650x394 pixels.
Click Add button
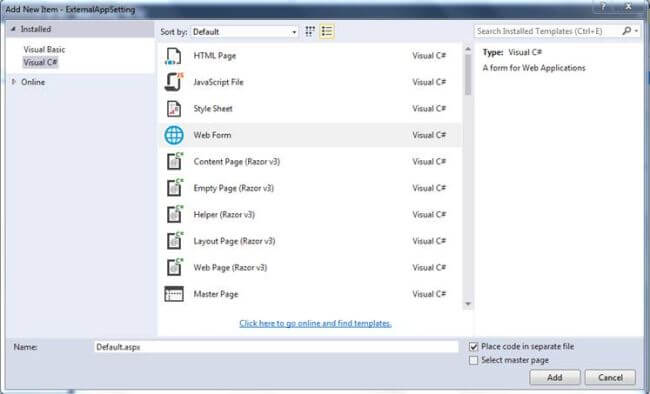[x=555, y=377]
